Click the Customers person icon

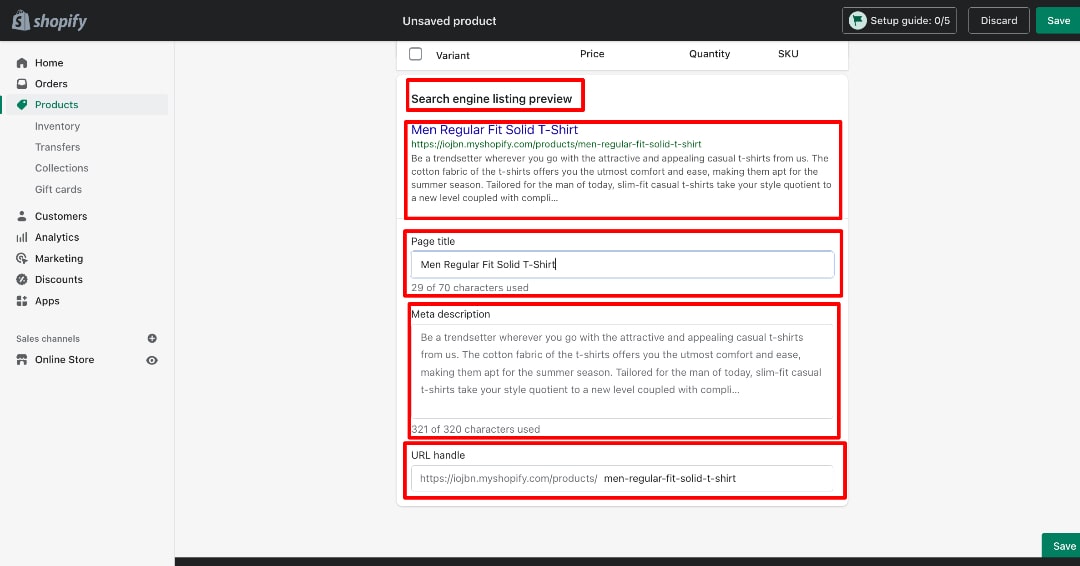point(22,216)
